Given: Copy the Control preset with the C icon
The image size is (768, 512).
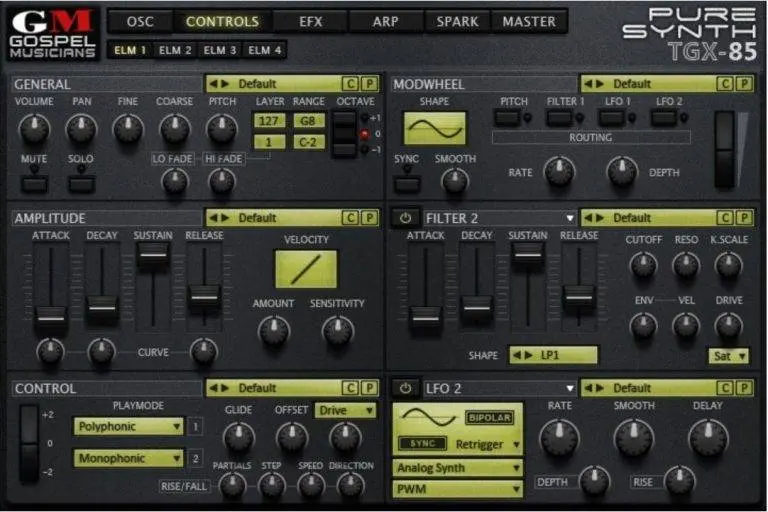Looking at the screenshot, I should (x=350, y=388).
